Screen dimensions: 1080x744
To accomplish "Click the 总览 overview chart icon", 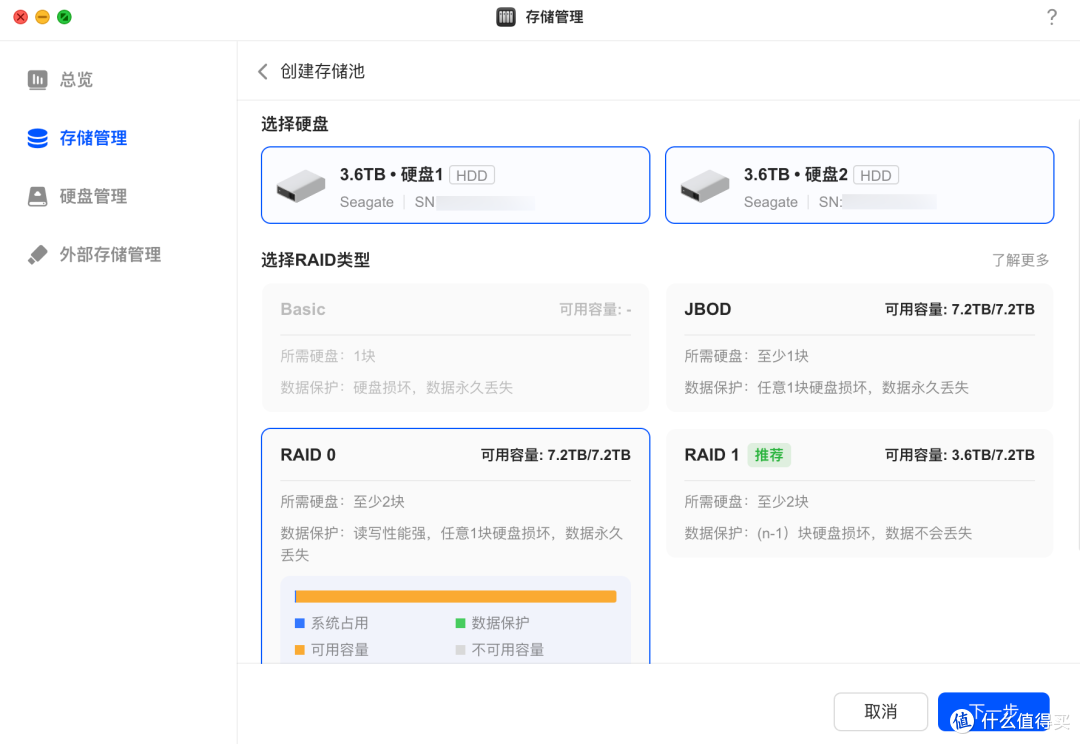I will [x=37, y=80].
